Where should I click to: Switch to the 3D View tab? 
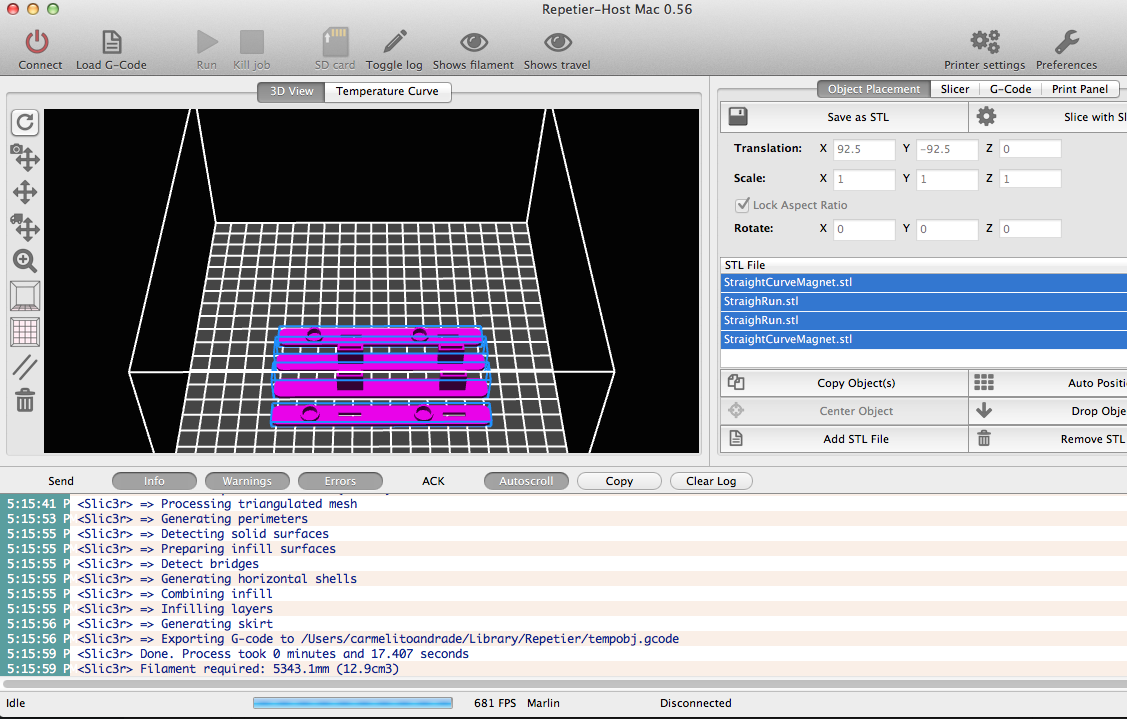pyautogui.click(x=291, y=91)
